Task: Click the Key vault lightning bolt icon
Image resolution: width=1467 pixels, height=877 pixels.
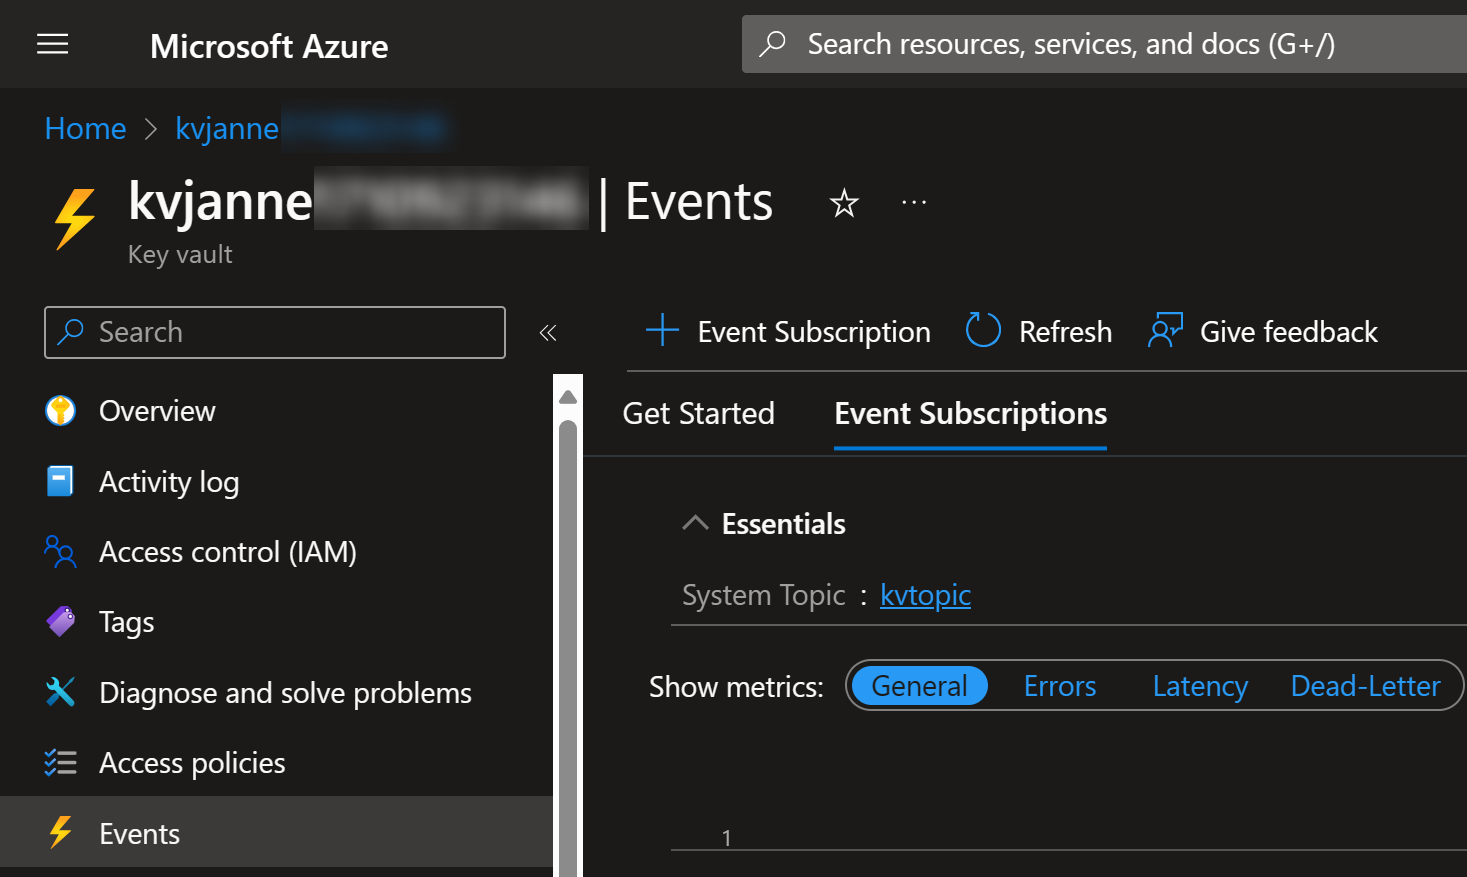Action: [75, 218]
